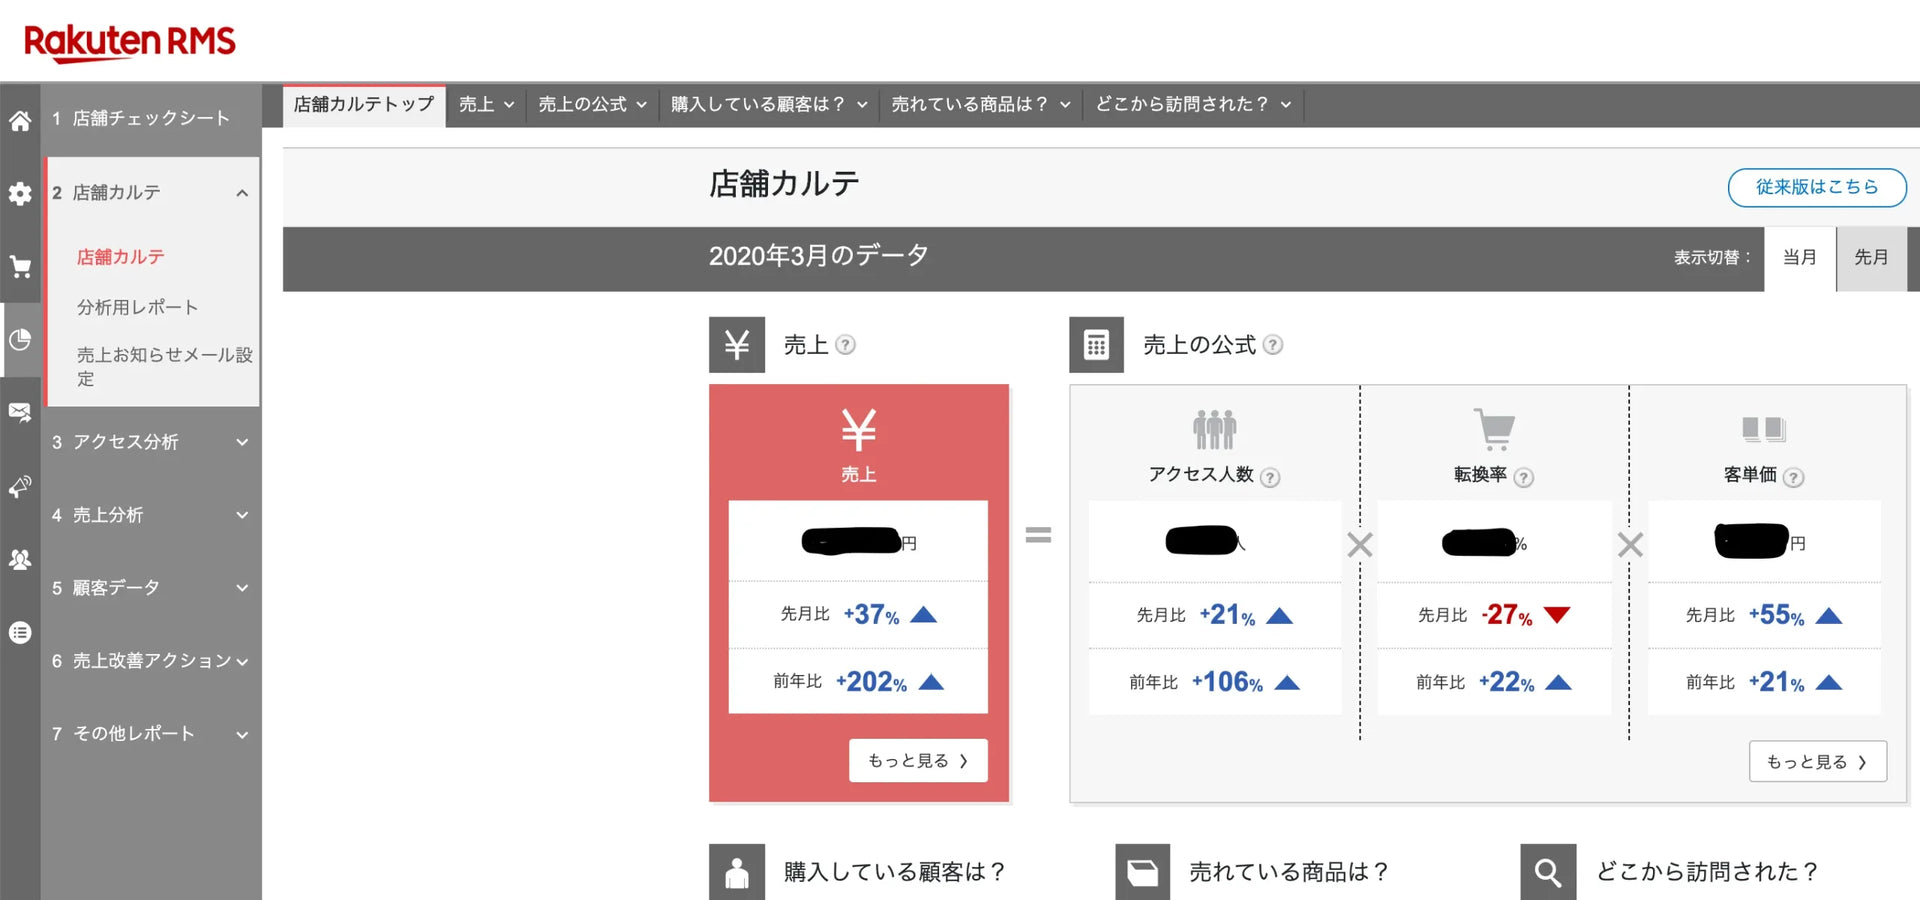Open the customers people rail icon
The width and height of the screenshot is (1920, 900).
point(20,559)
